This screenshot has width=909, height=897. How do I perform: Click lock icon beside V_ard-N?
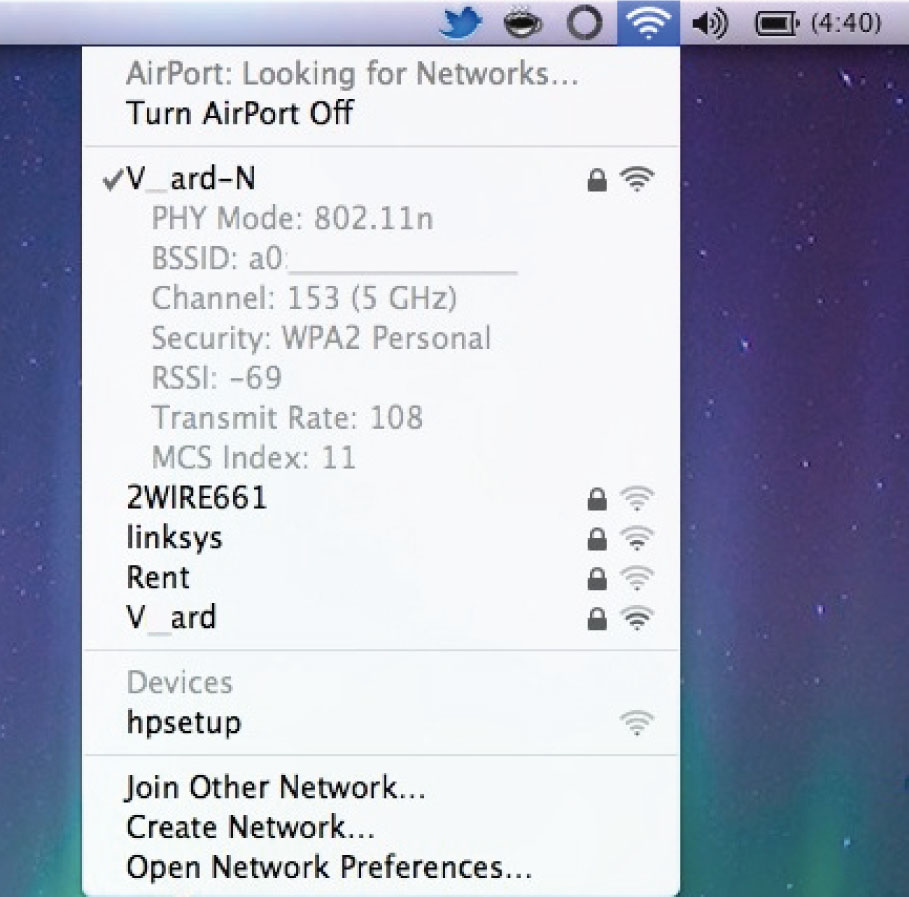coord(597,180)
